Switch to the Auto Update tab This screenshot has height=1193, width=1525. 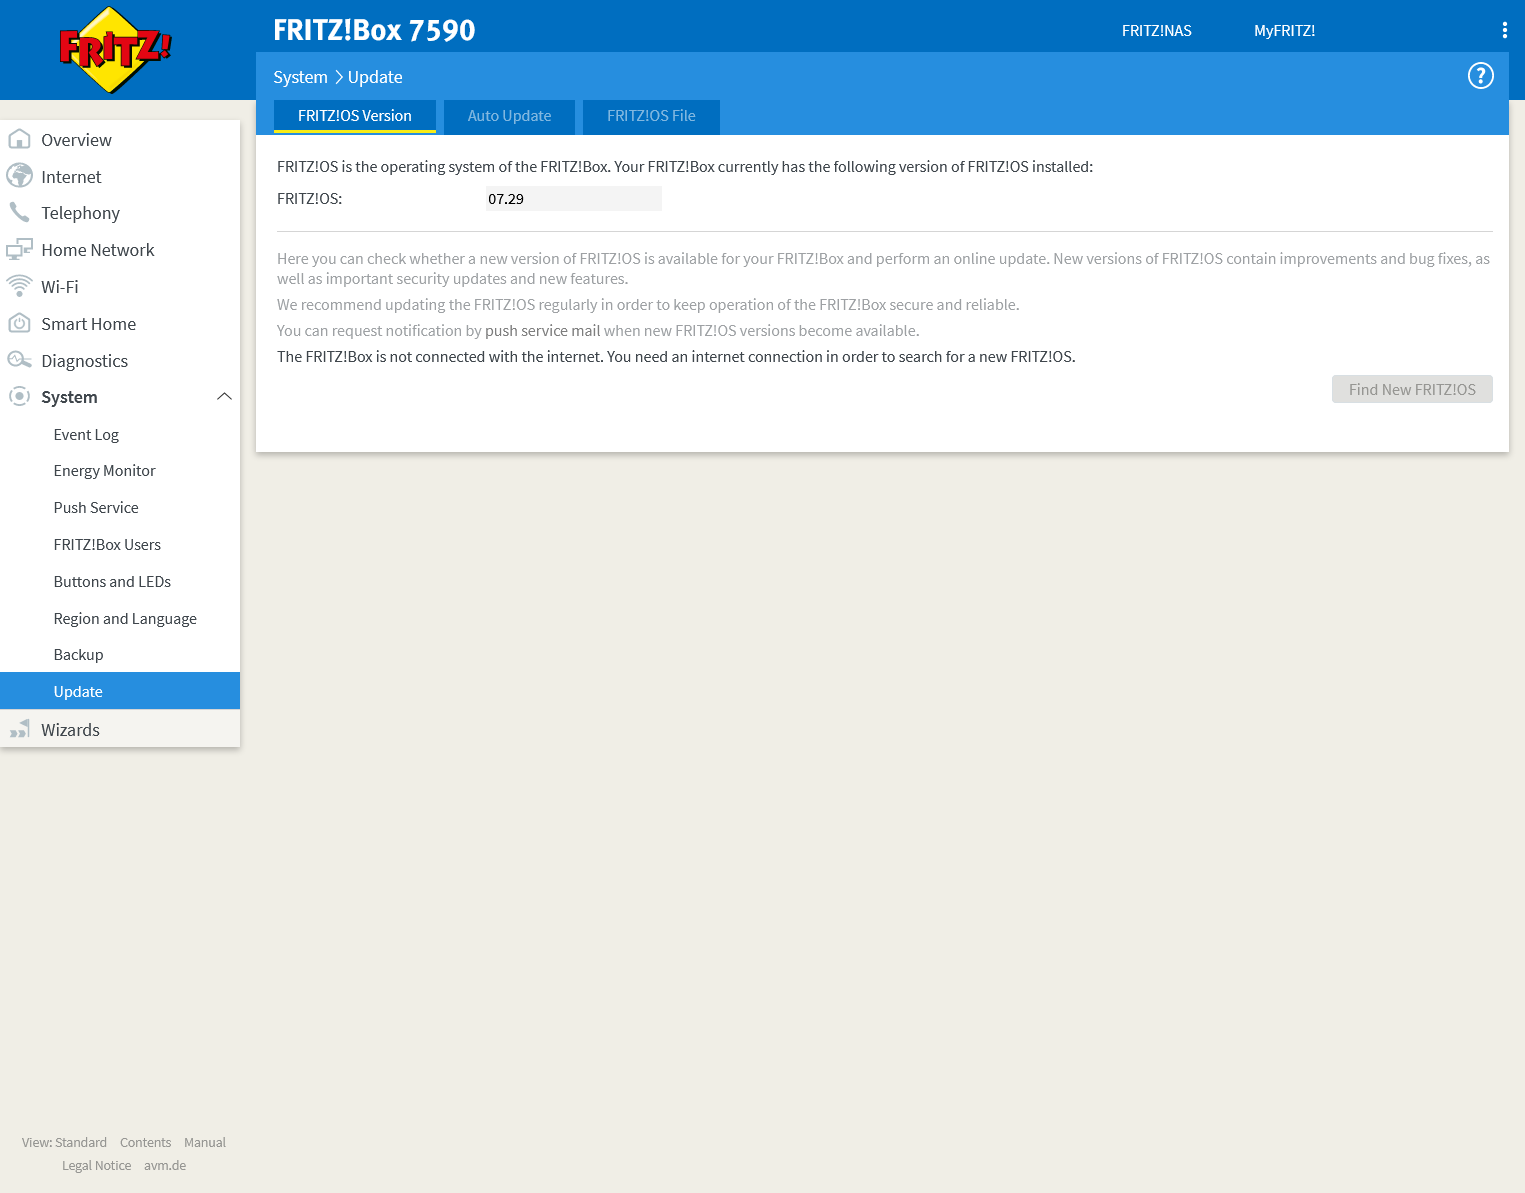click(509, 116)
